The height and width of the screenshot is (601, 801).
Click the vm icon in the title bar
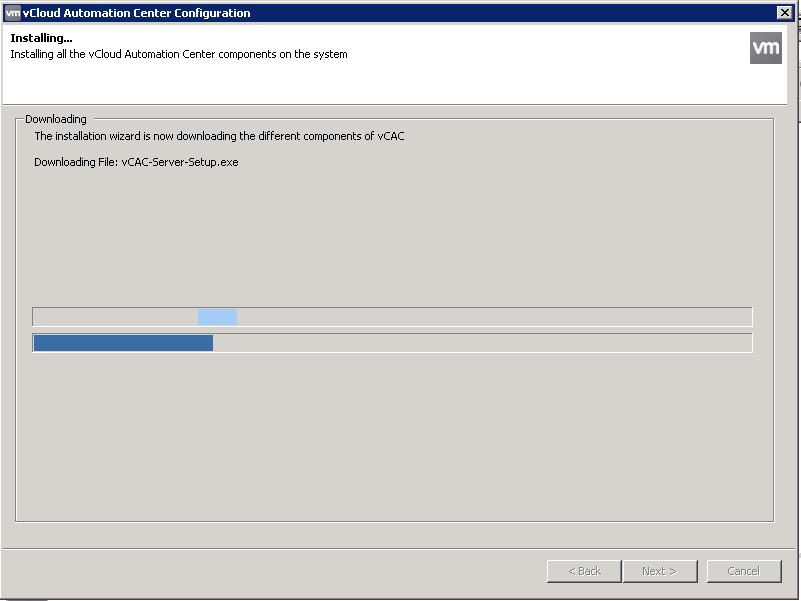click(13, 13)
